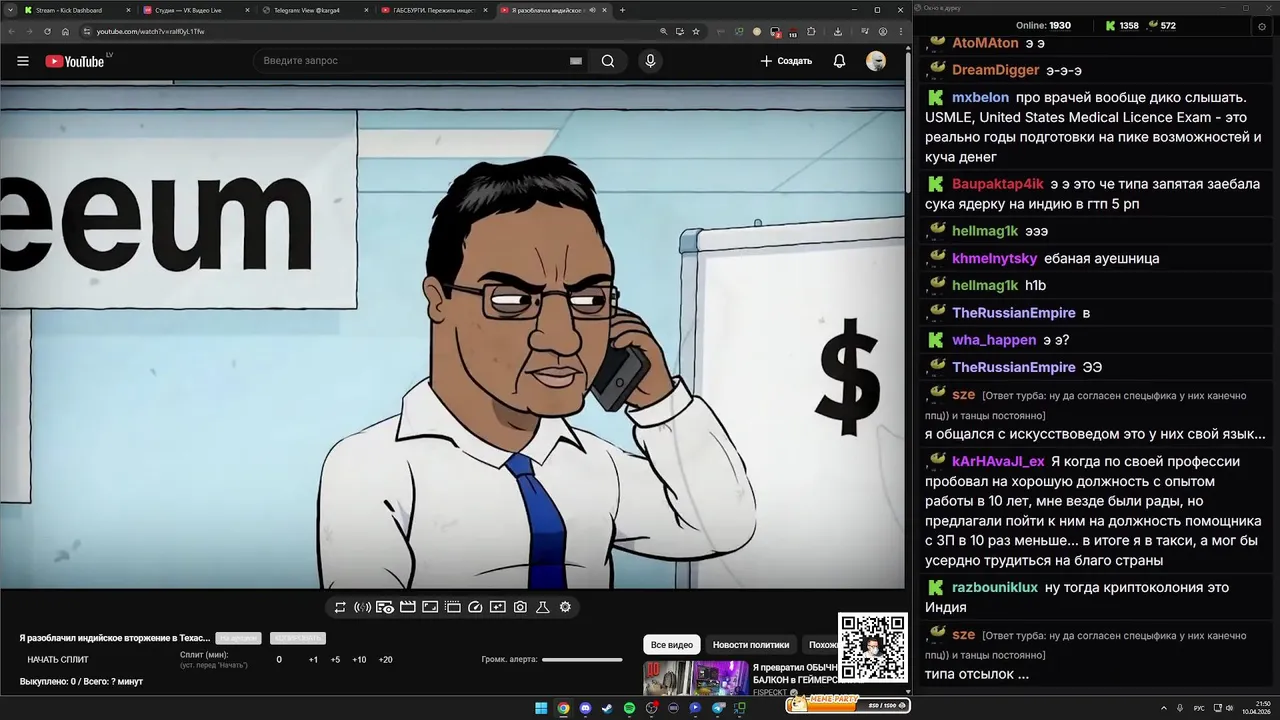Go to the browser home page

[x=66, y=31]
